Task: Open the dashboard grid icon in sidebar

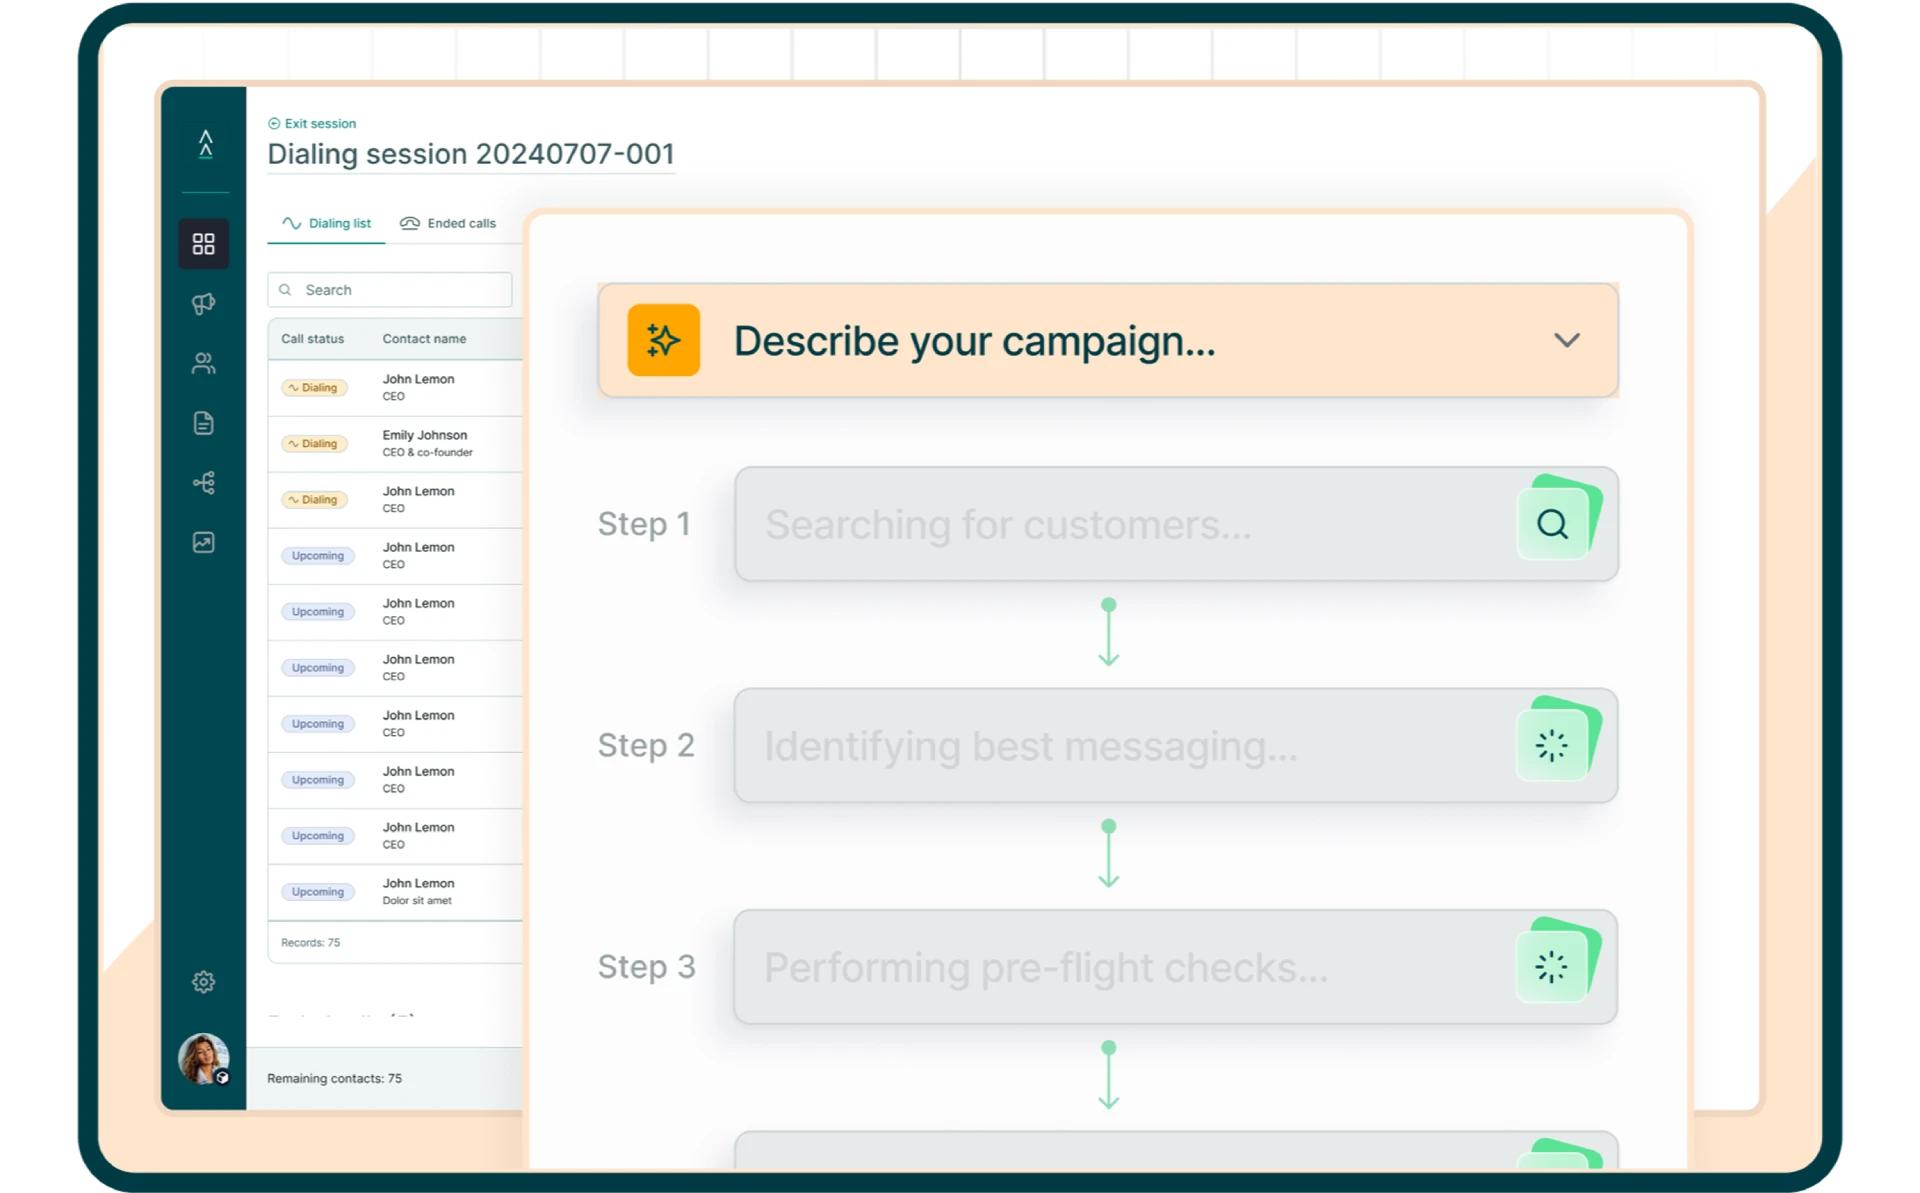Action: tap(204, 244)
